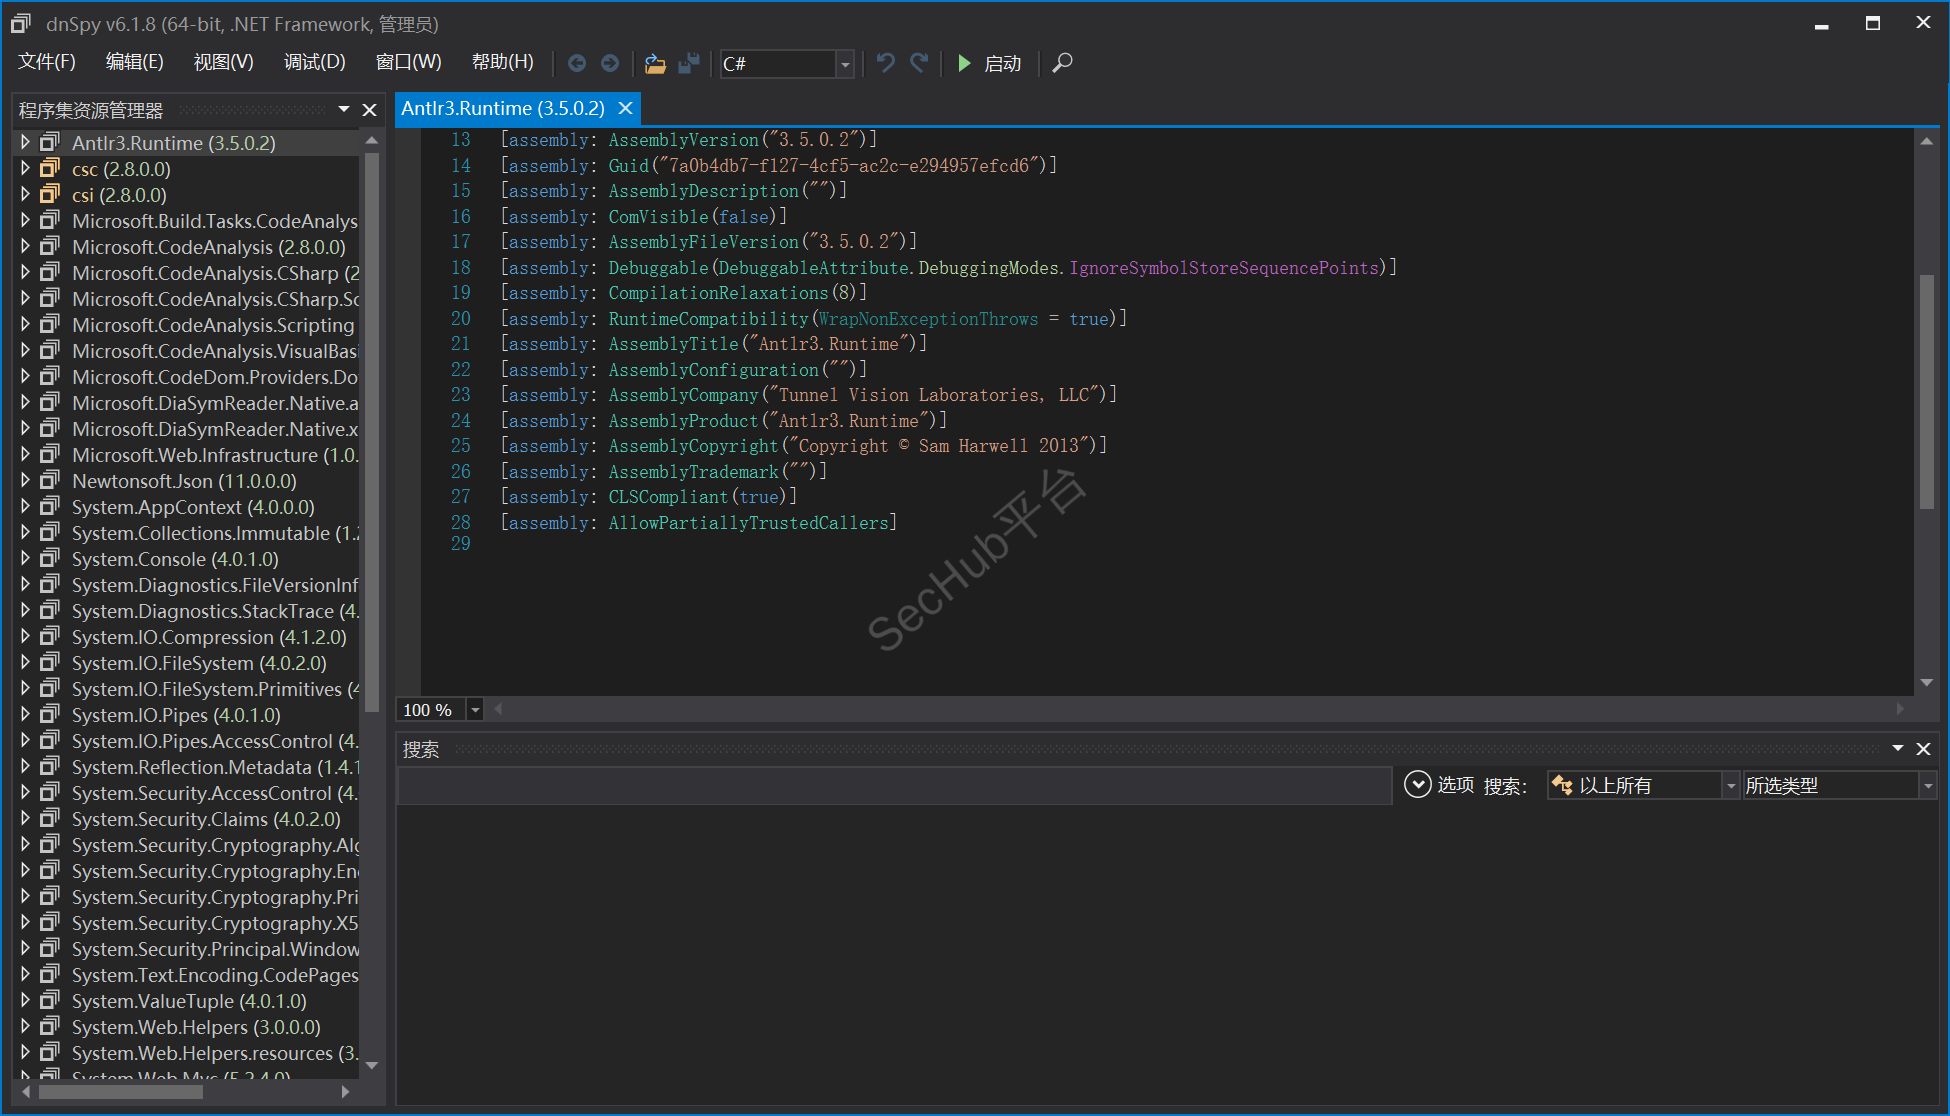The width and height of the screenshot is (1950, 1116).
Task: Open search with the magnifier icon
Action: 1063,63
